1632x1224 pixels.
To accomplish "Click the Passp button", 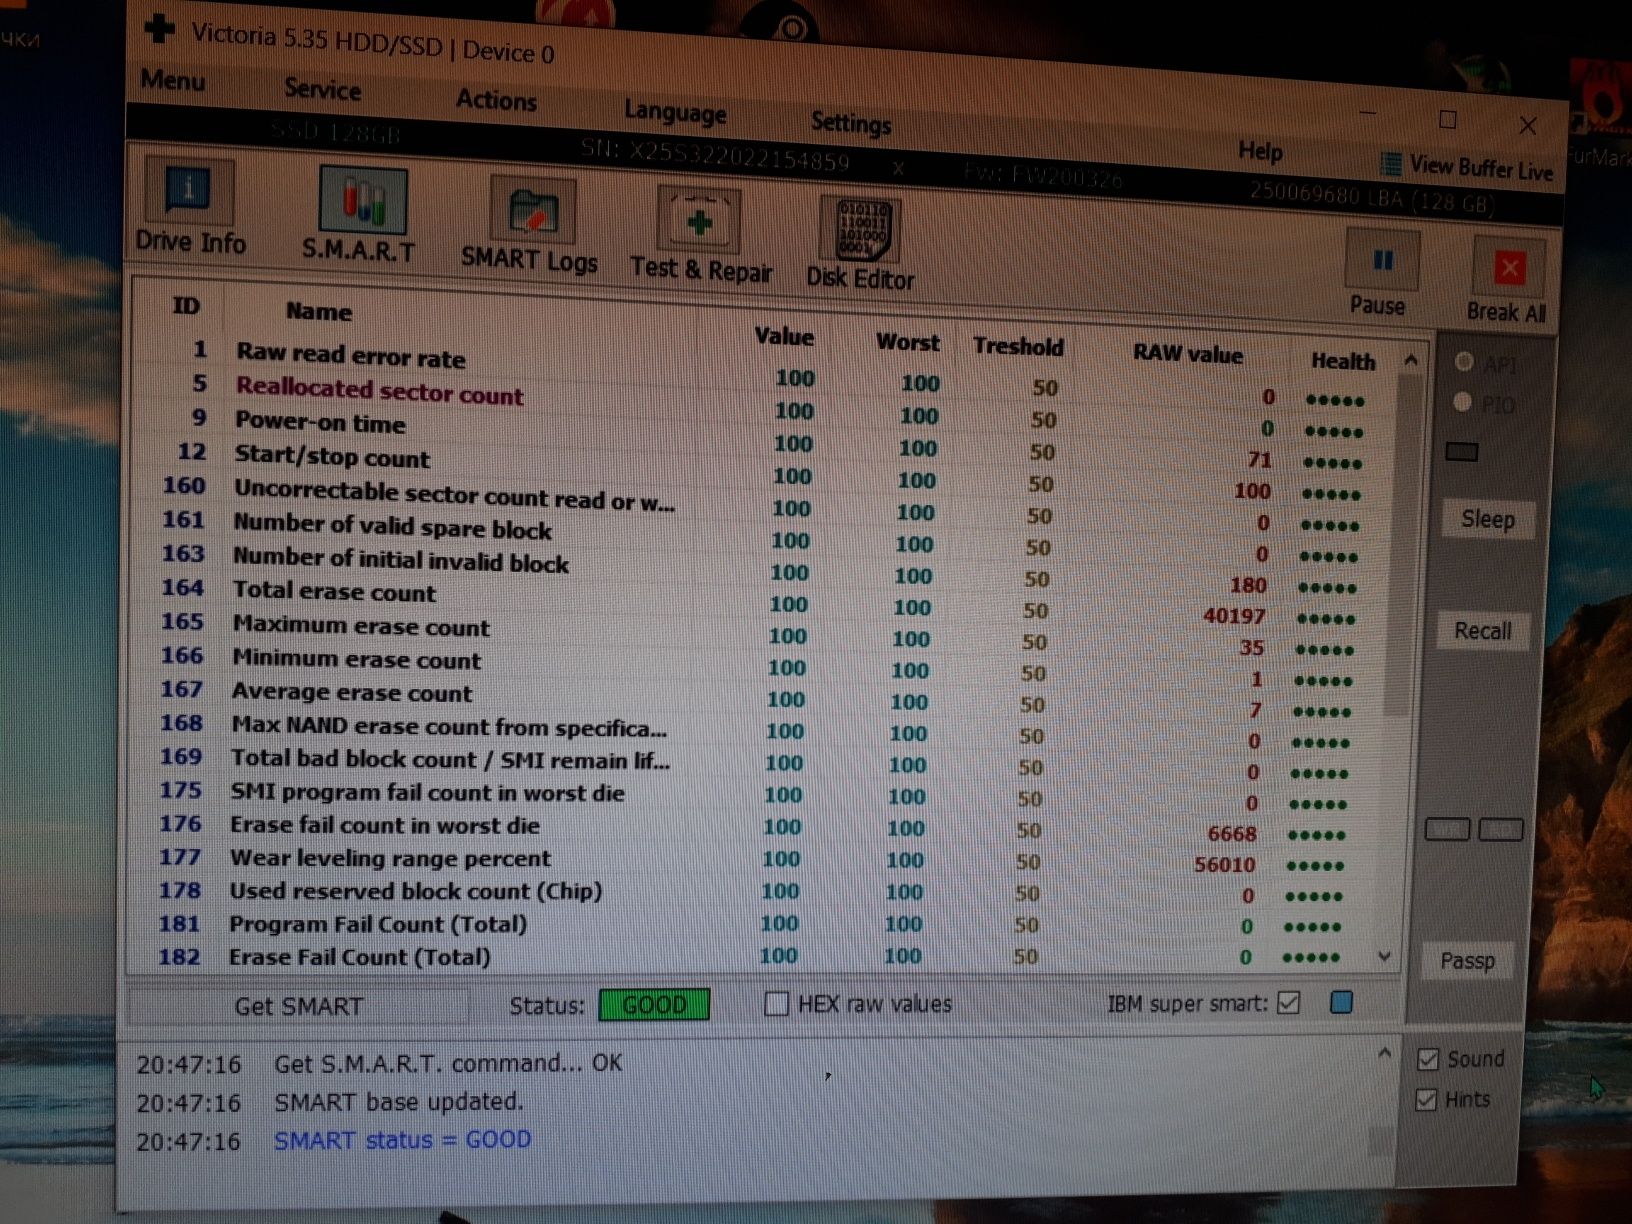I will 1468,961.
